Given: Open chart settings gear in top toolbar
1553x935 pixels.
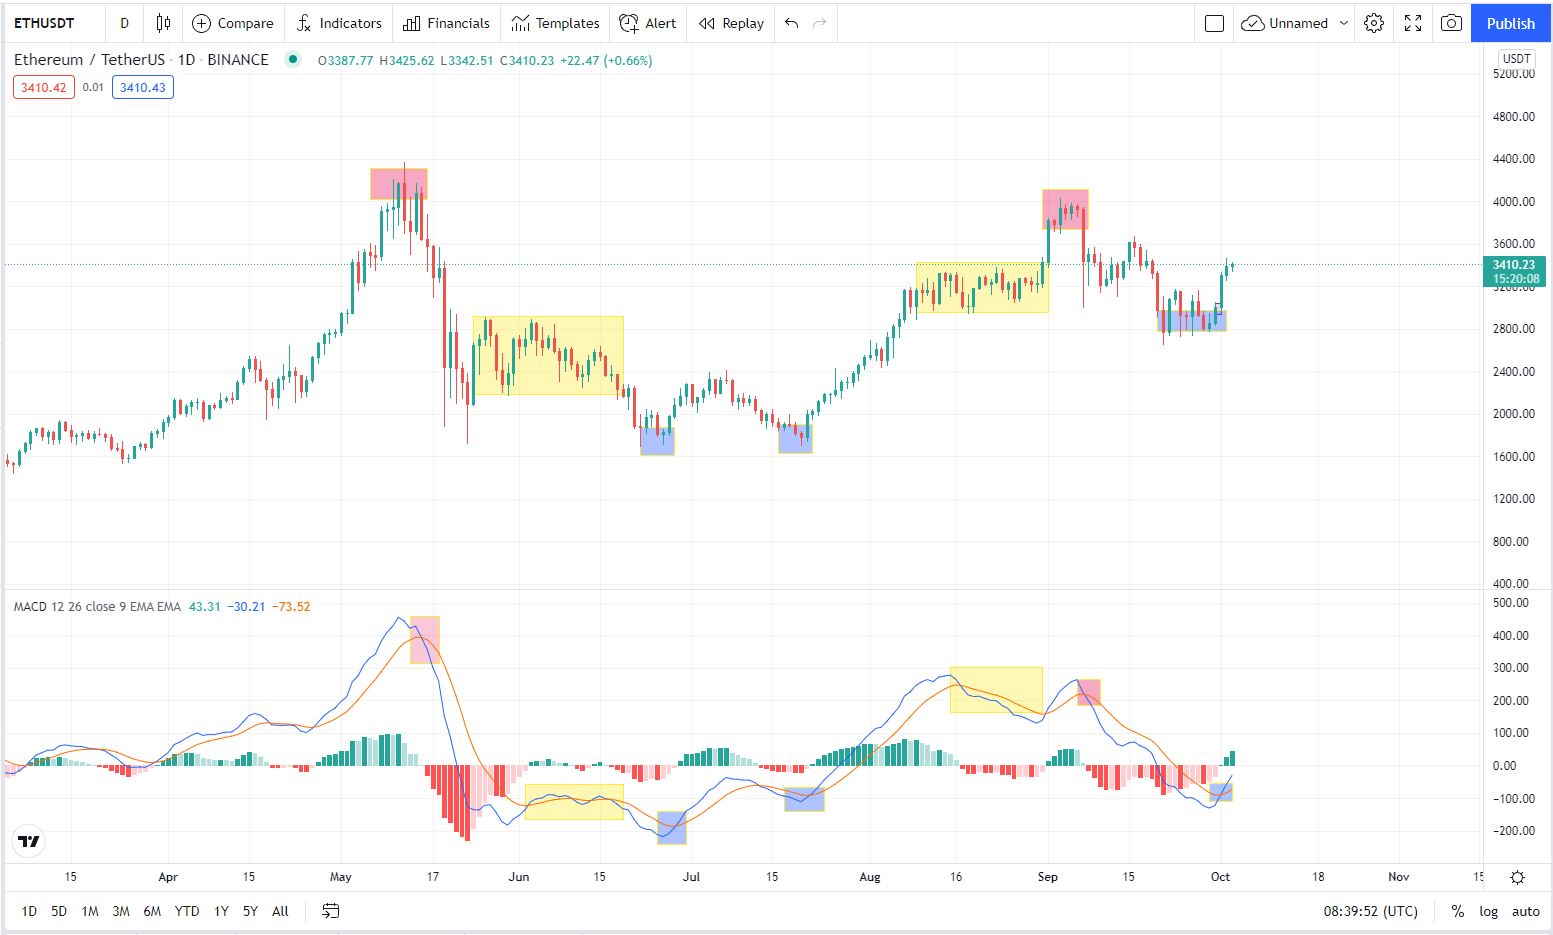Looking at the screenshot, I should (1374, 23).
